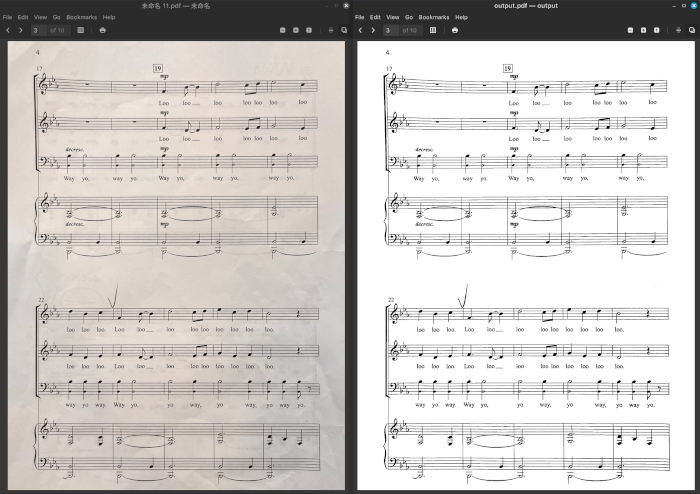Go to previous page in left 未命名 11.pdf window
This screenshot has width=700, height=494.
(8, 30)
